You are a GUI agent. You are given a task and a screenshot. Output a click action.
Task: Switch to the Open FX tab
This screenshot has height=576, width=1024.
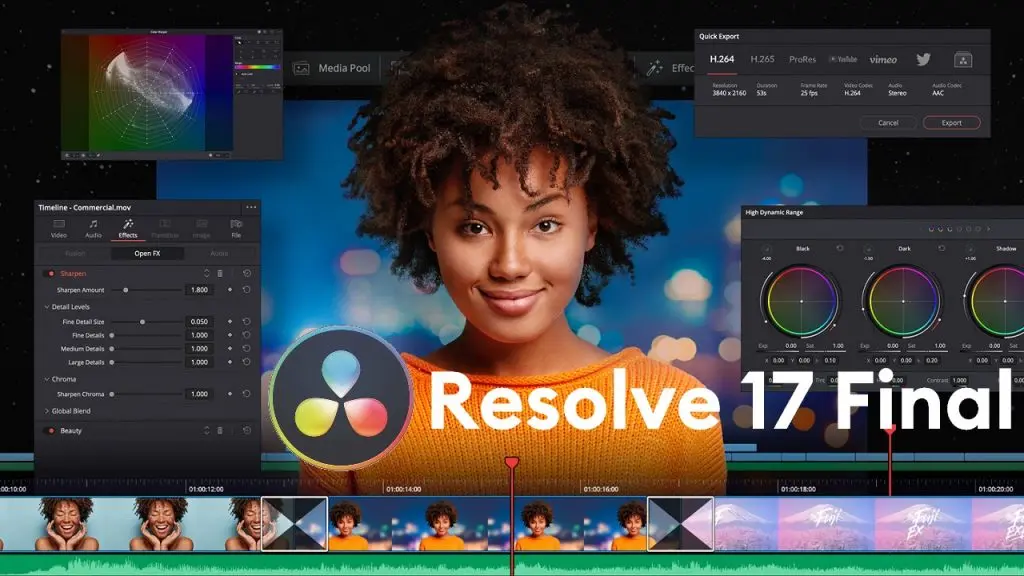148,254
